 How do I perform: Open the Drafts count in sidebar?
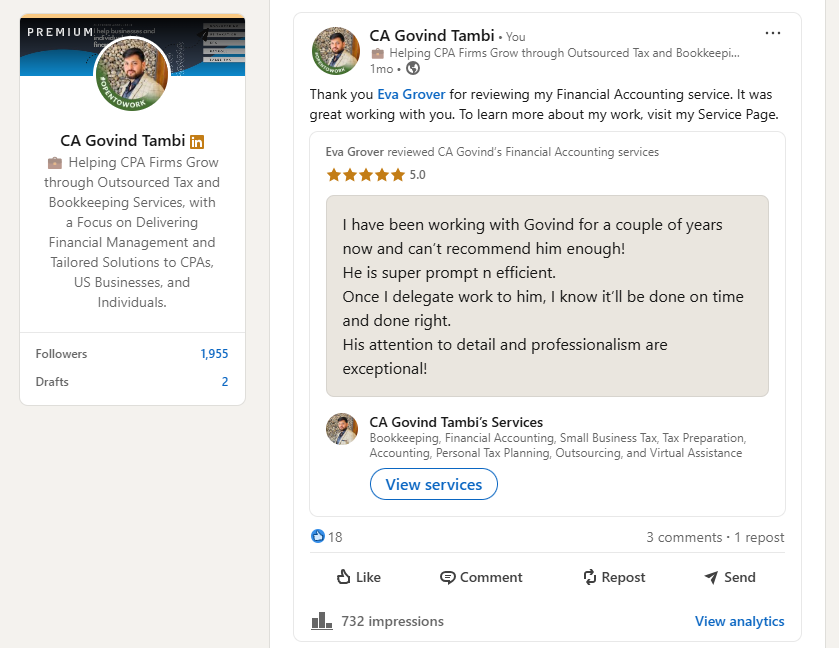225,382
